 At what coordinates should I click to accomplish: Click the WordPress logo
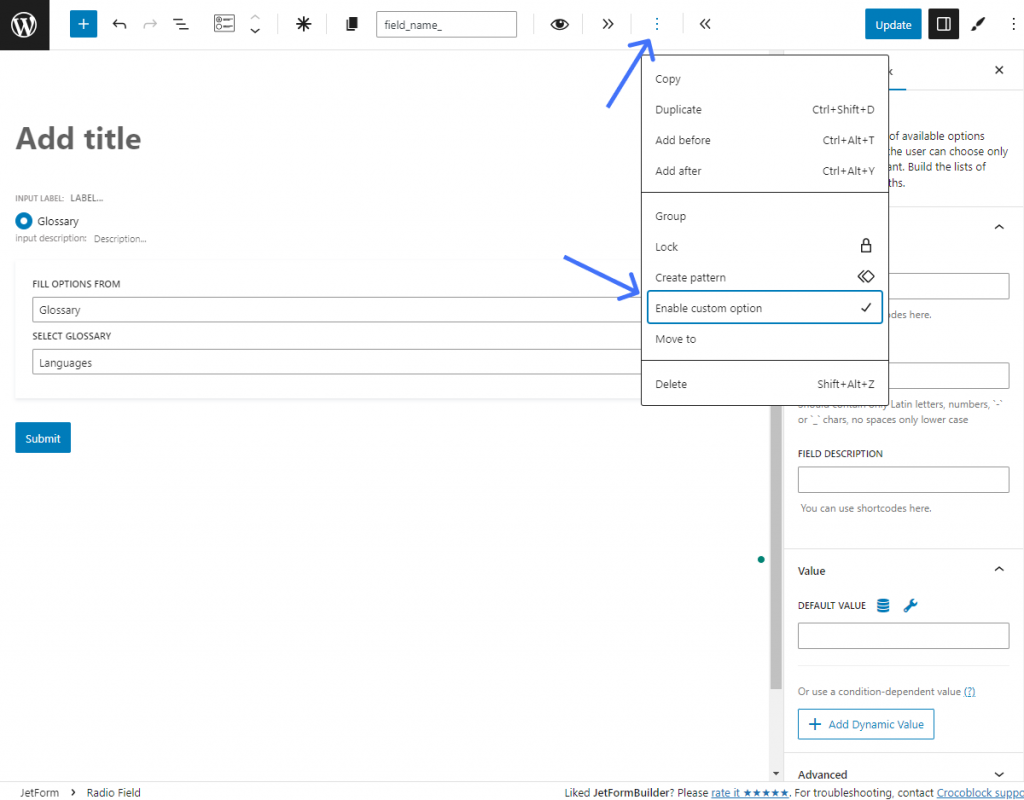click(x=24, y=24)
